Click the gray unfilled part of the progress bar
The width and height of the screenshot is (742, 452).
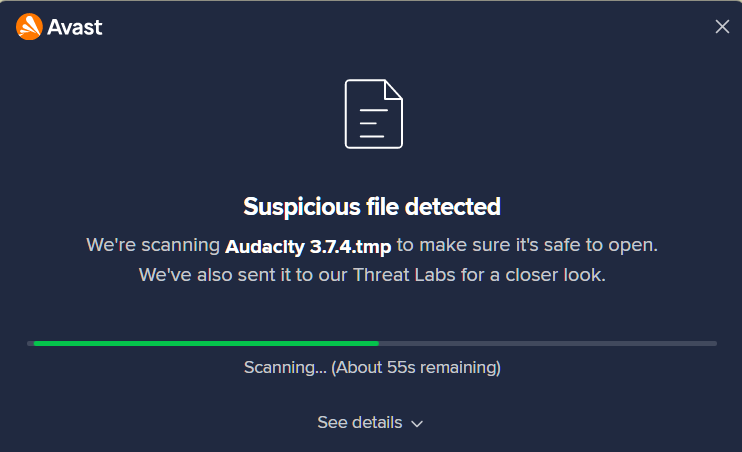pos(547,343)
